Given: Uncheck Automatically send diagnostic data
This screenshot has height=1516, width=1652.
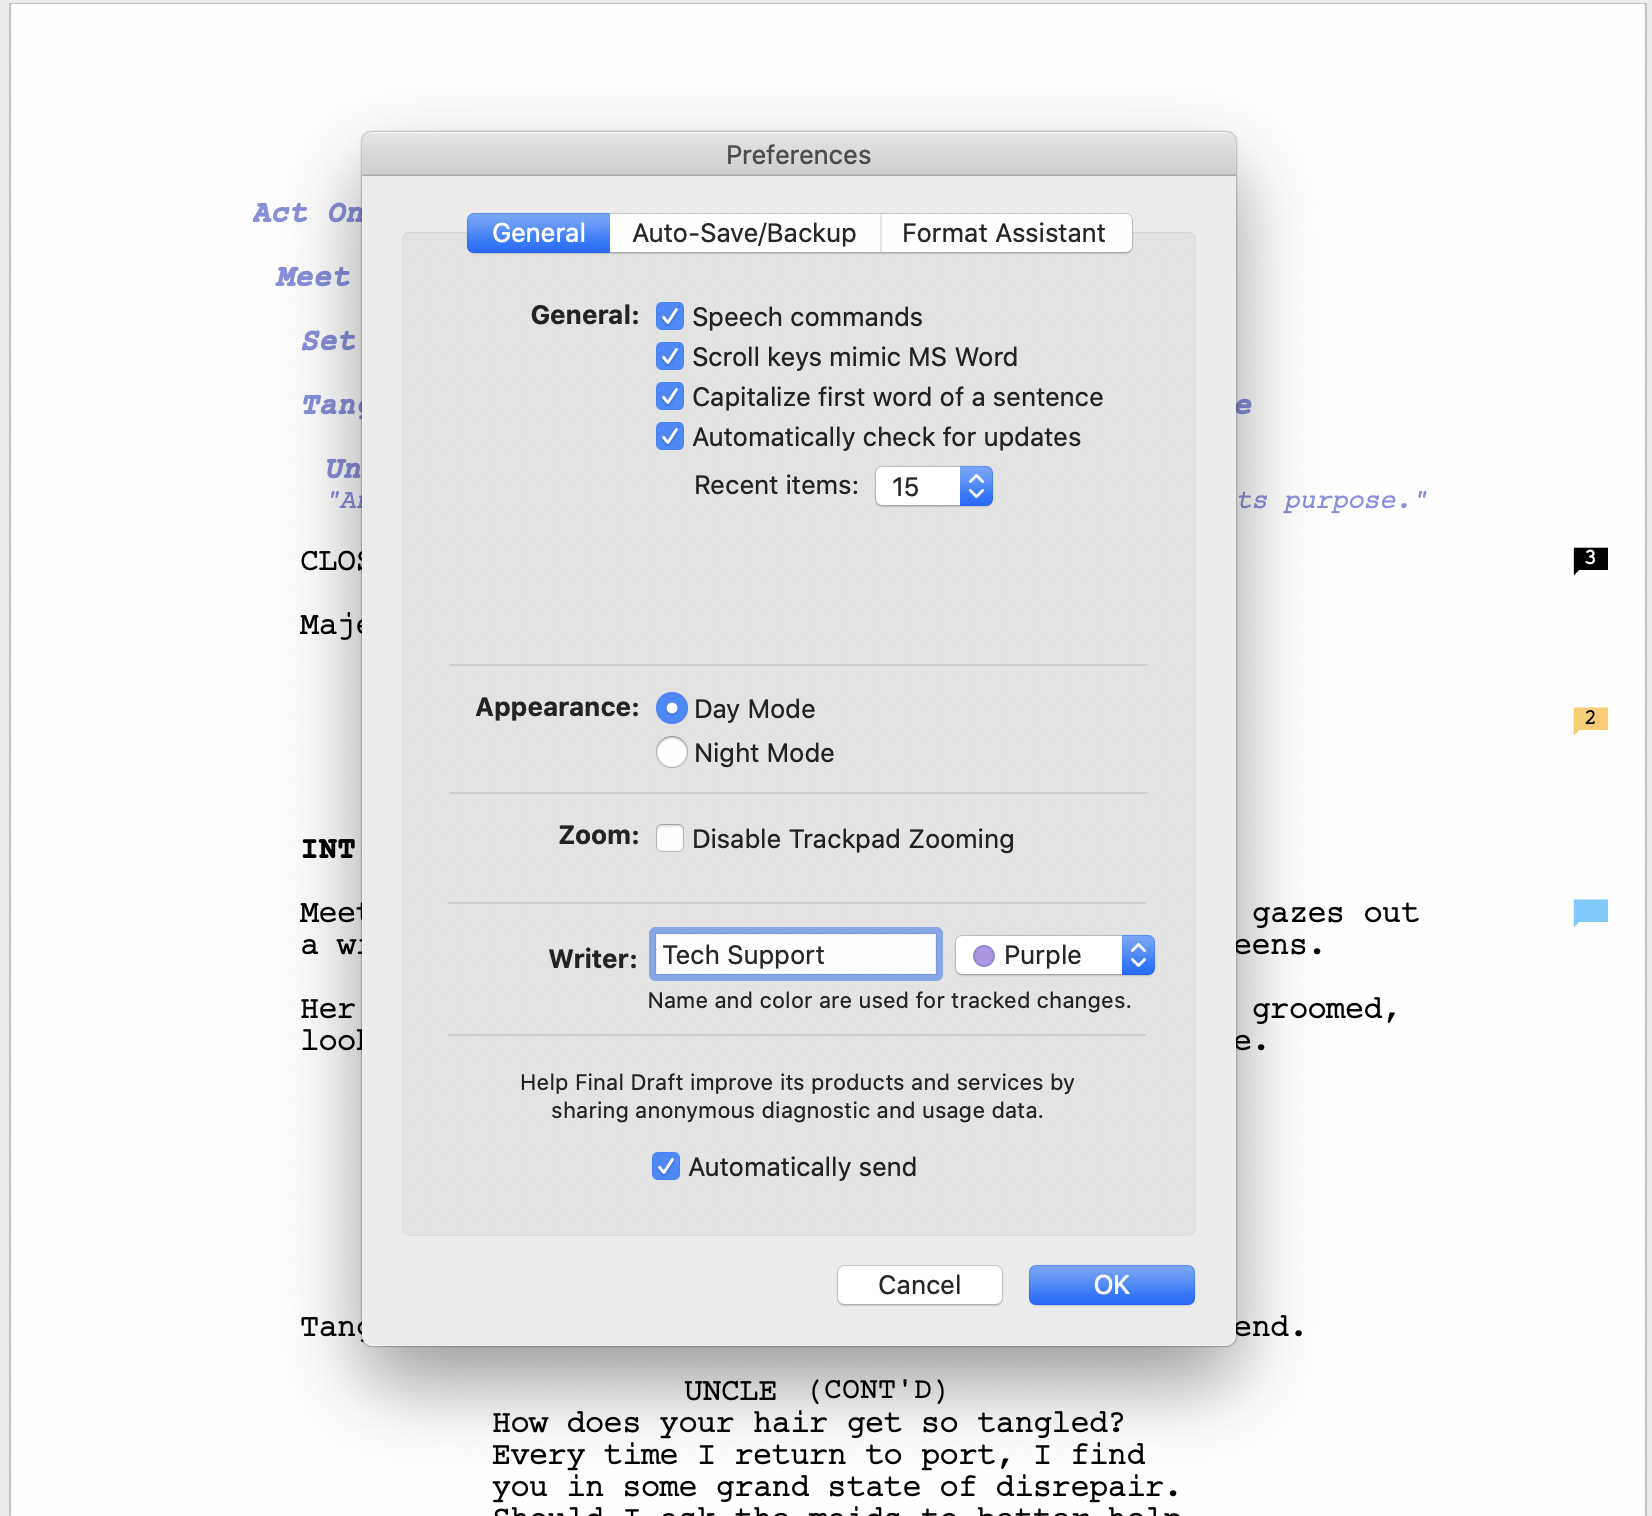Looking at the screenshot, I should pos(666,1166).
